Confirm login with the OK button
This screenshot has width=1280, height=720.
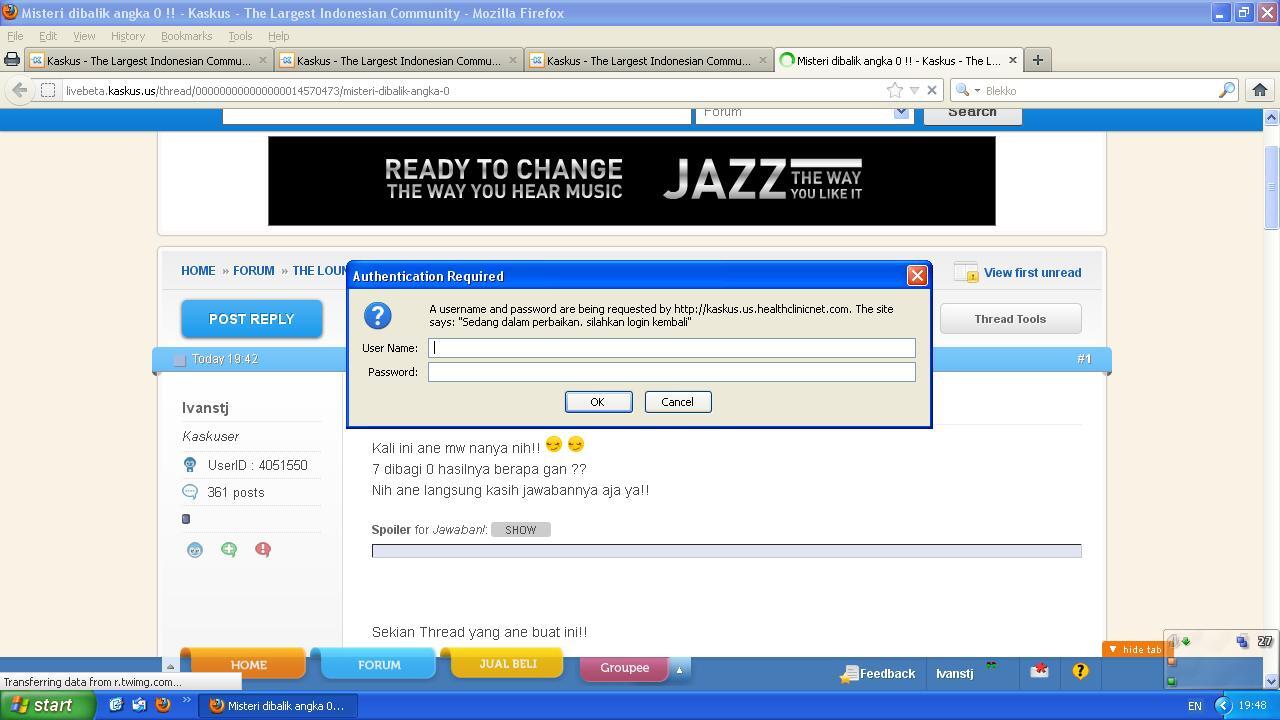[x=598, y=402]
